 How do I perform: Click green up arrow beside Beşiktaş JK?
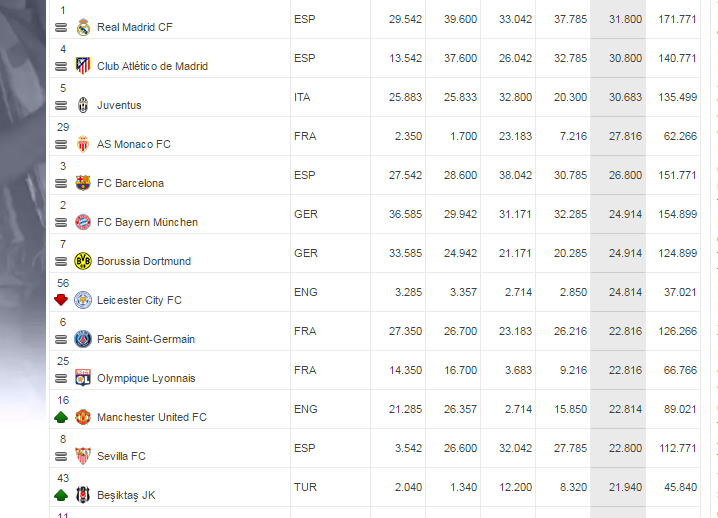pyautogui.click(x=61, y=495)
